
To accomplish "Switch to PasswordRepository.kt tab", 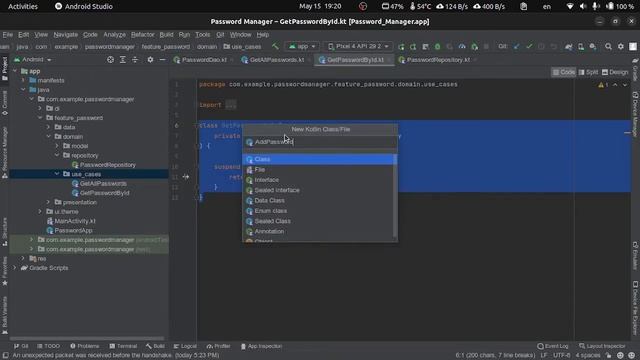I will (x=438, y=60).
